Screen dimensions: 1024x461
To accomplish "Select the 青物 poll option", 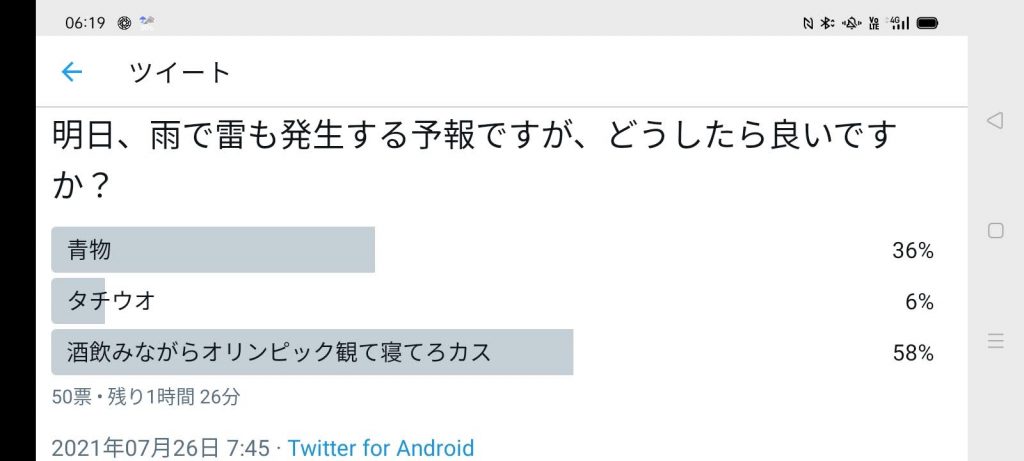I will coord(213,250).
